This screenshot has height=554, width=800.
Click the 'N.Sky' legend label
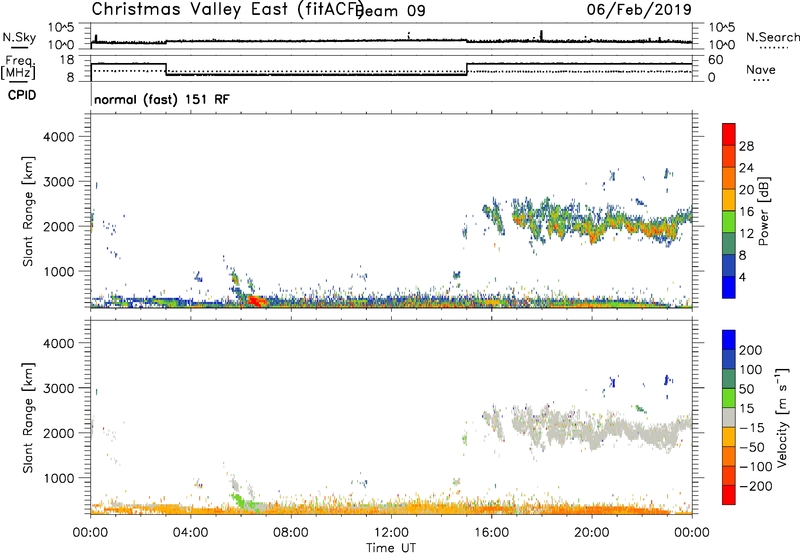[19, 38]
